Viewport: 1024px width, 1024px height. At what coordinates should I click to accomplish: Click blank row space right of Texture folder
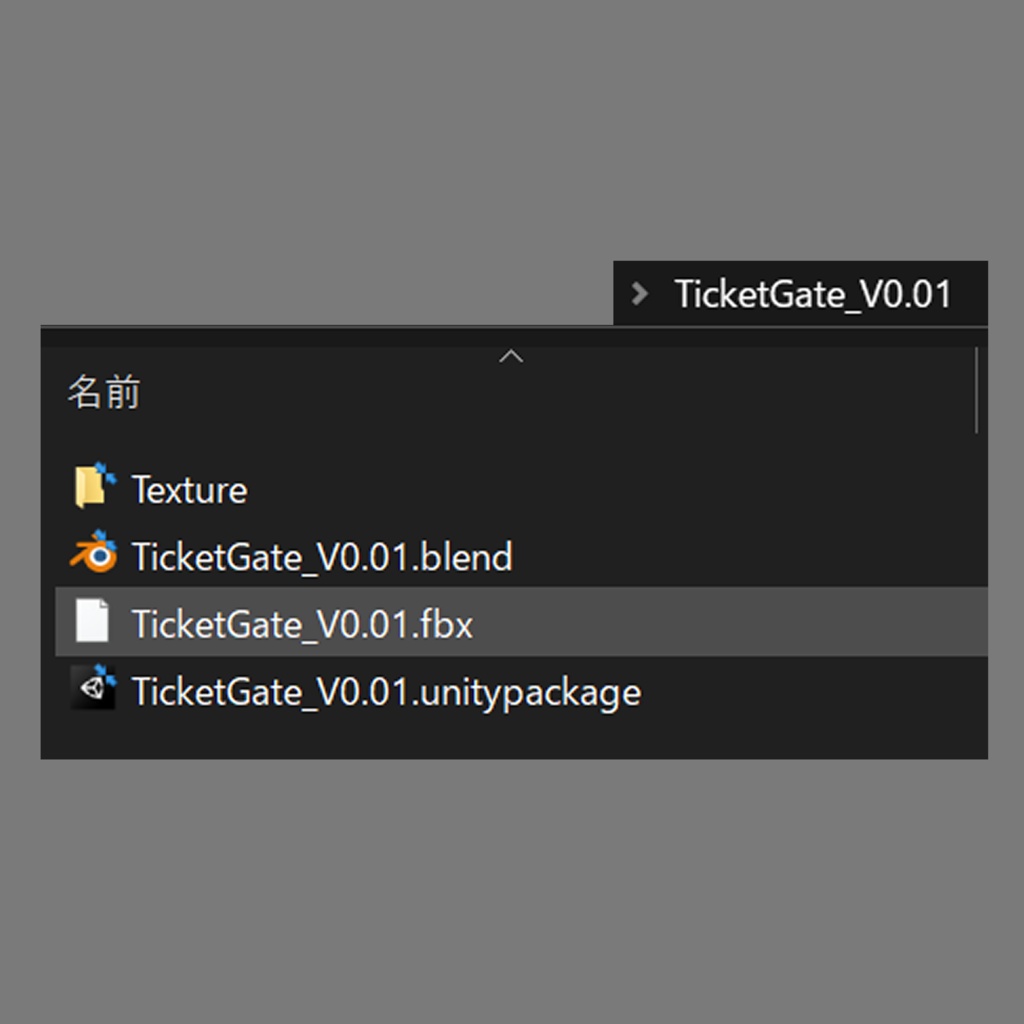pos(600,490)
